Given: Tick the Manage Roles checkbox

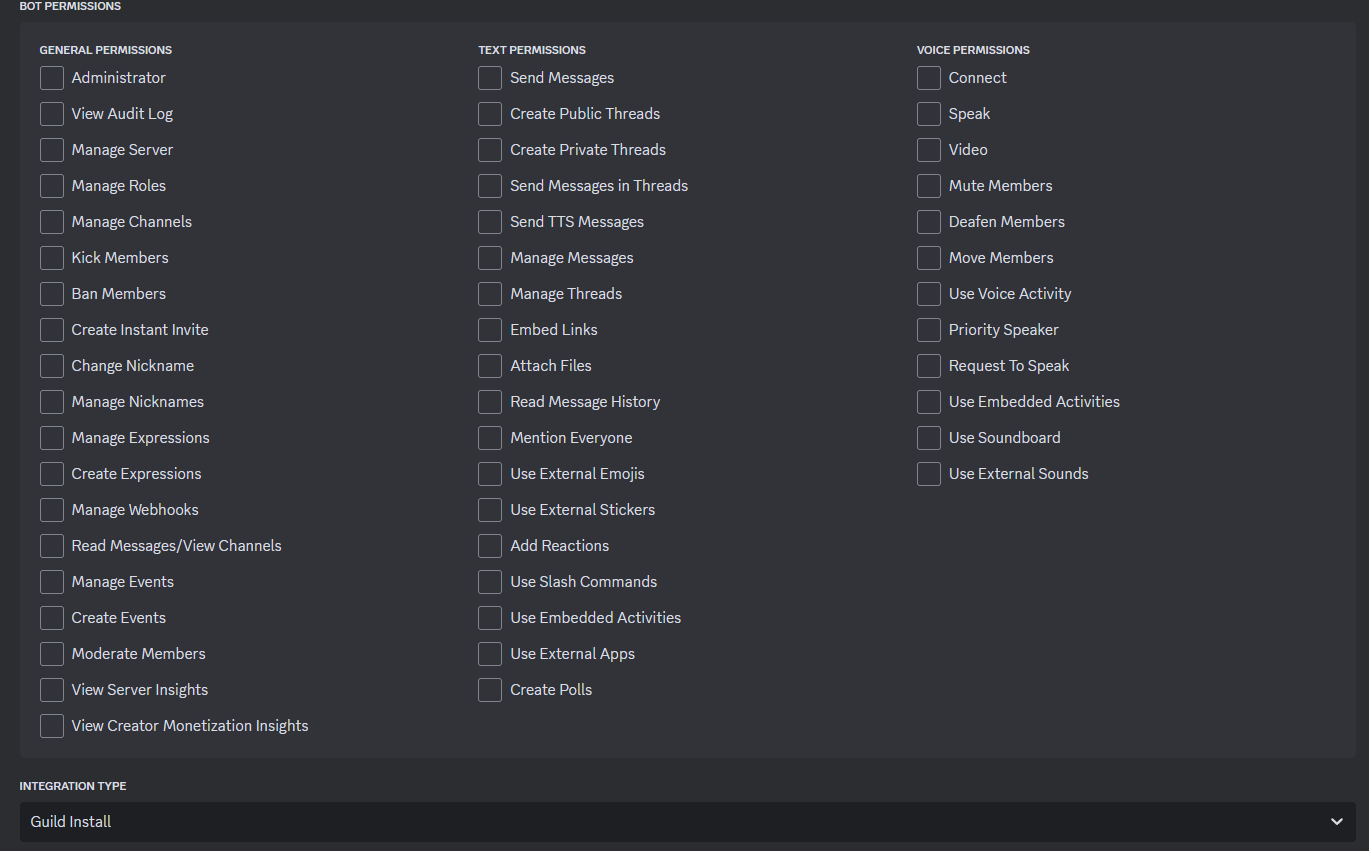Looking at the screenshot, I should tap(52, 186).
